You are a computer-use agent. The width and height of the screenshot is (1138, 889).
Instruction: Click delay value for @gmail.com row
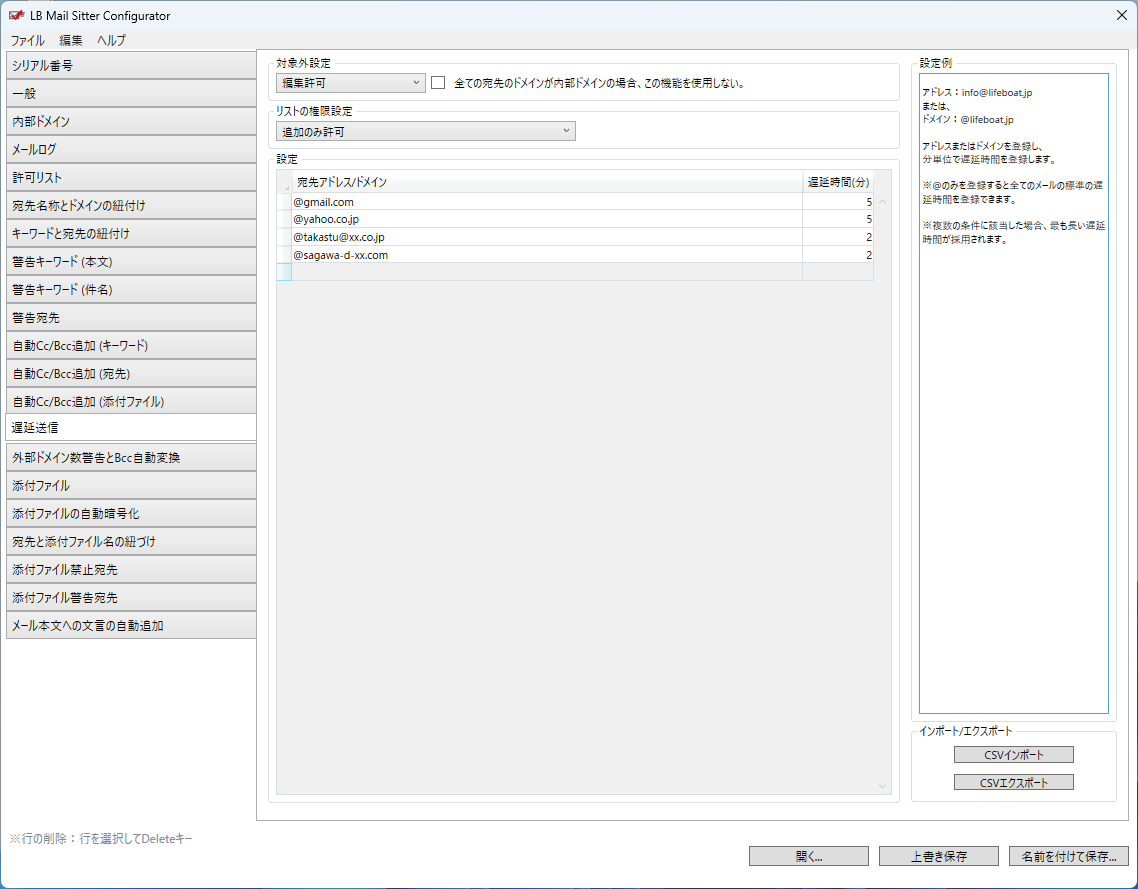(838, 202)
